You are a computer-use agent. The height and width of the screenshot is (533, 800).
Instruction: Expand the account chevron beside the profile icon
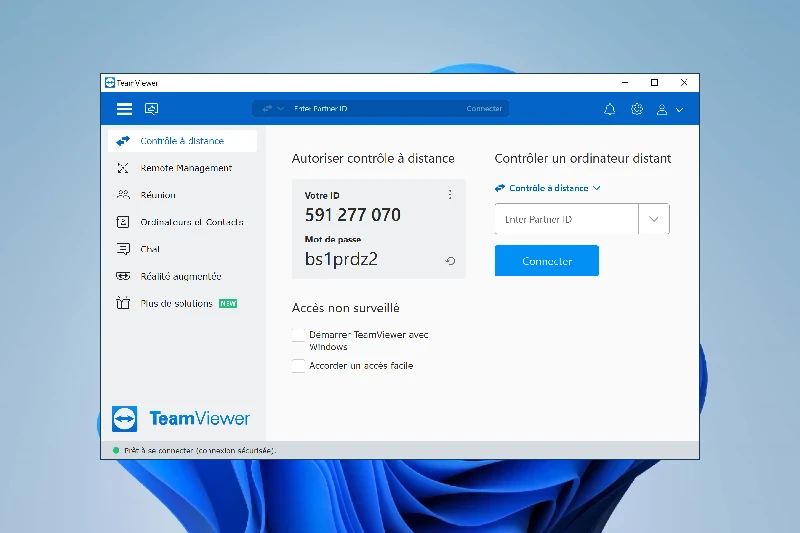coord(680,110)
